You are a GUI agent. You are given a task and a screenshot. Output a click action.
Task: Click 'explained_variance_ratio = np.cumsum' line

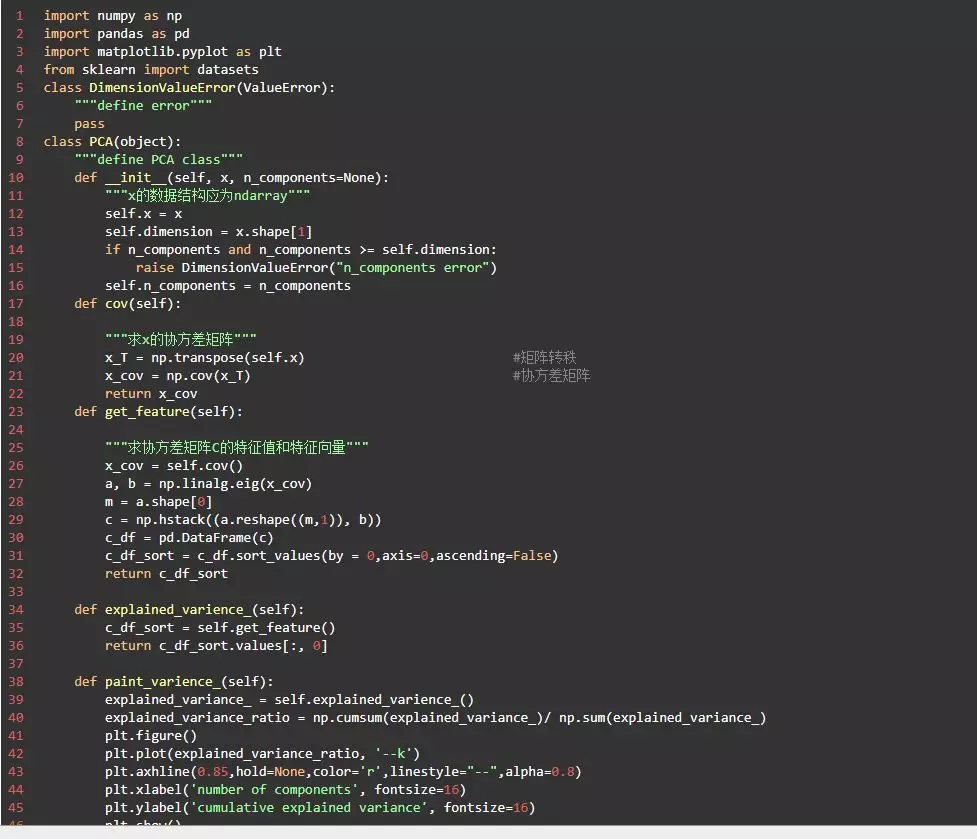click(x=436, y=719)
